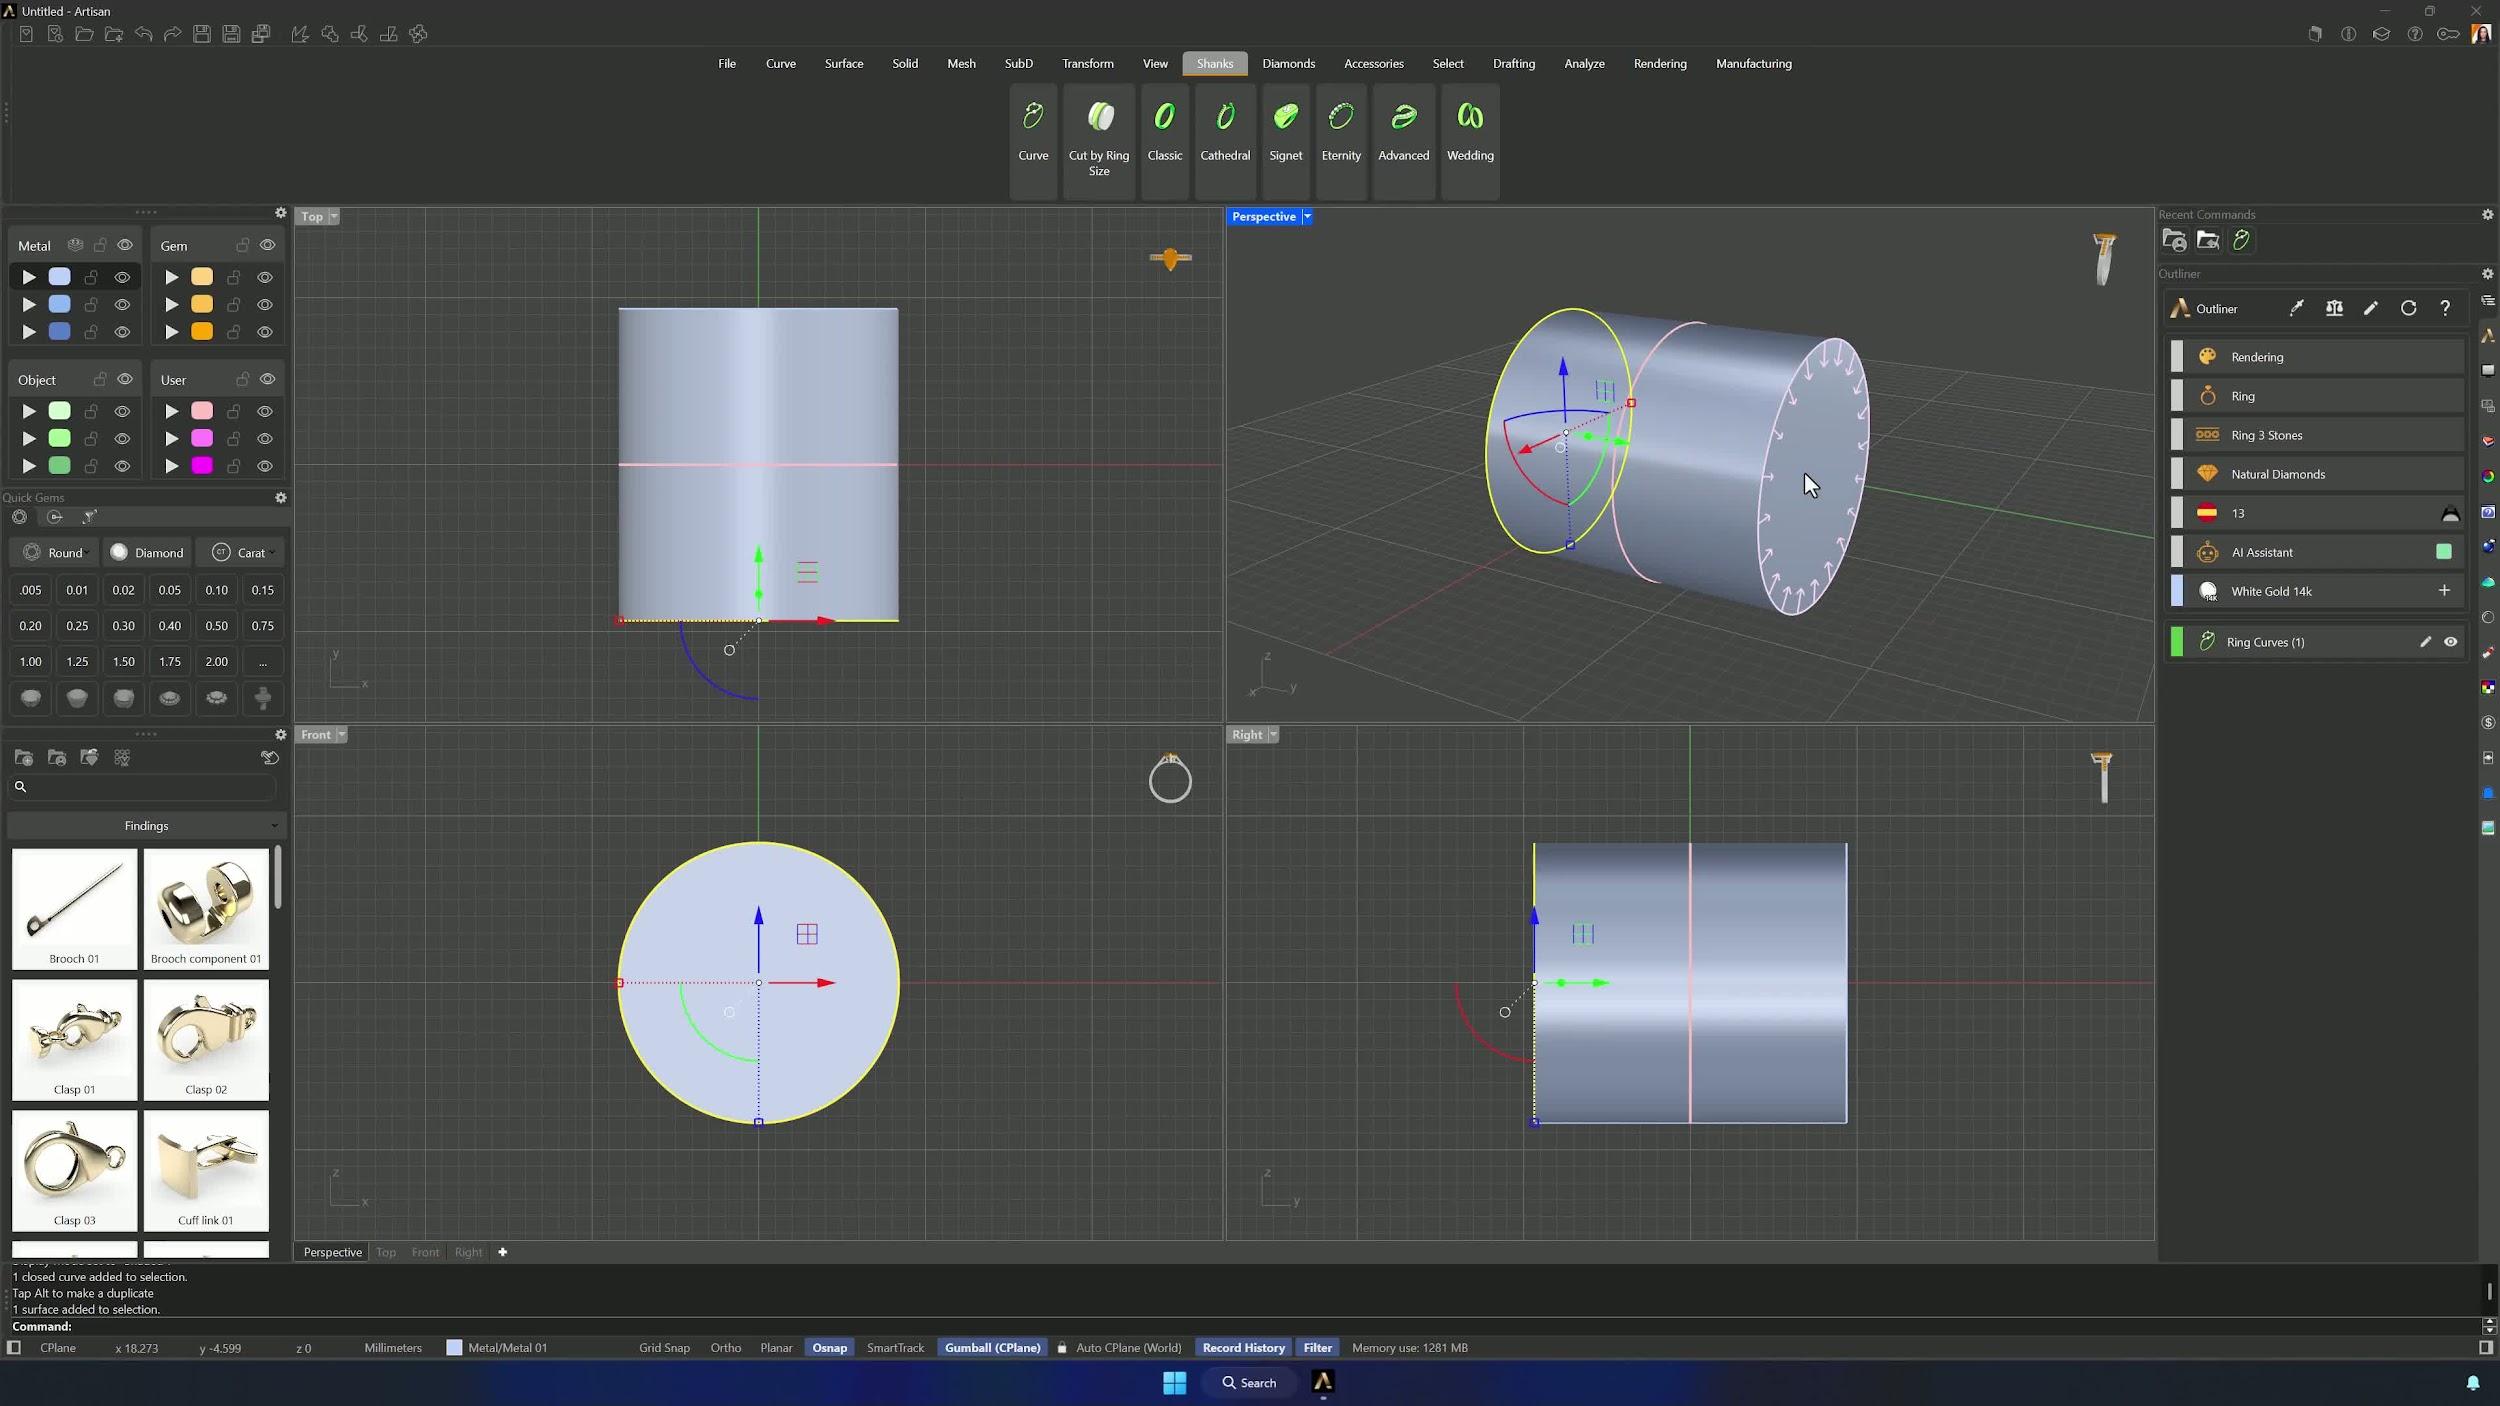Switch to the Accessories ribbon tab
Viewport: 2500px width, 1406px height.
click(x=1373, y=63)
